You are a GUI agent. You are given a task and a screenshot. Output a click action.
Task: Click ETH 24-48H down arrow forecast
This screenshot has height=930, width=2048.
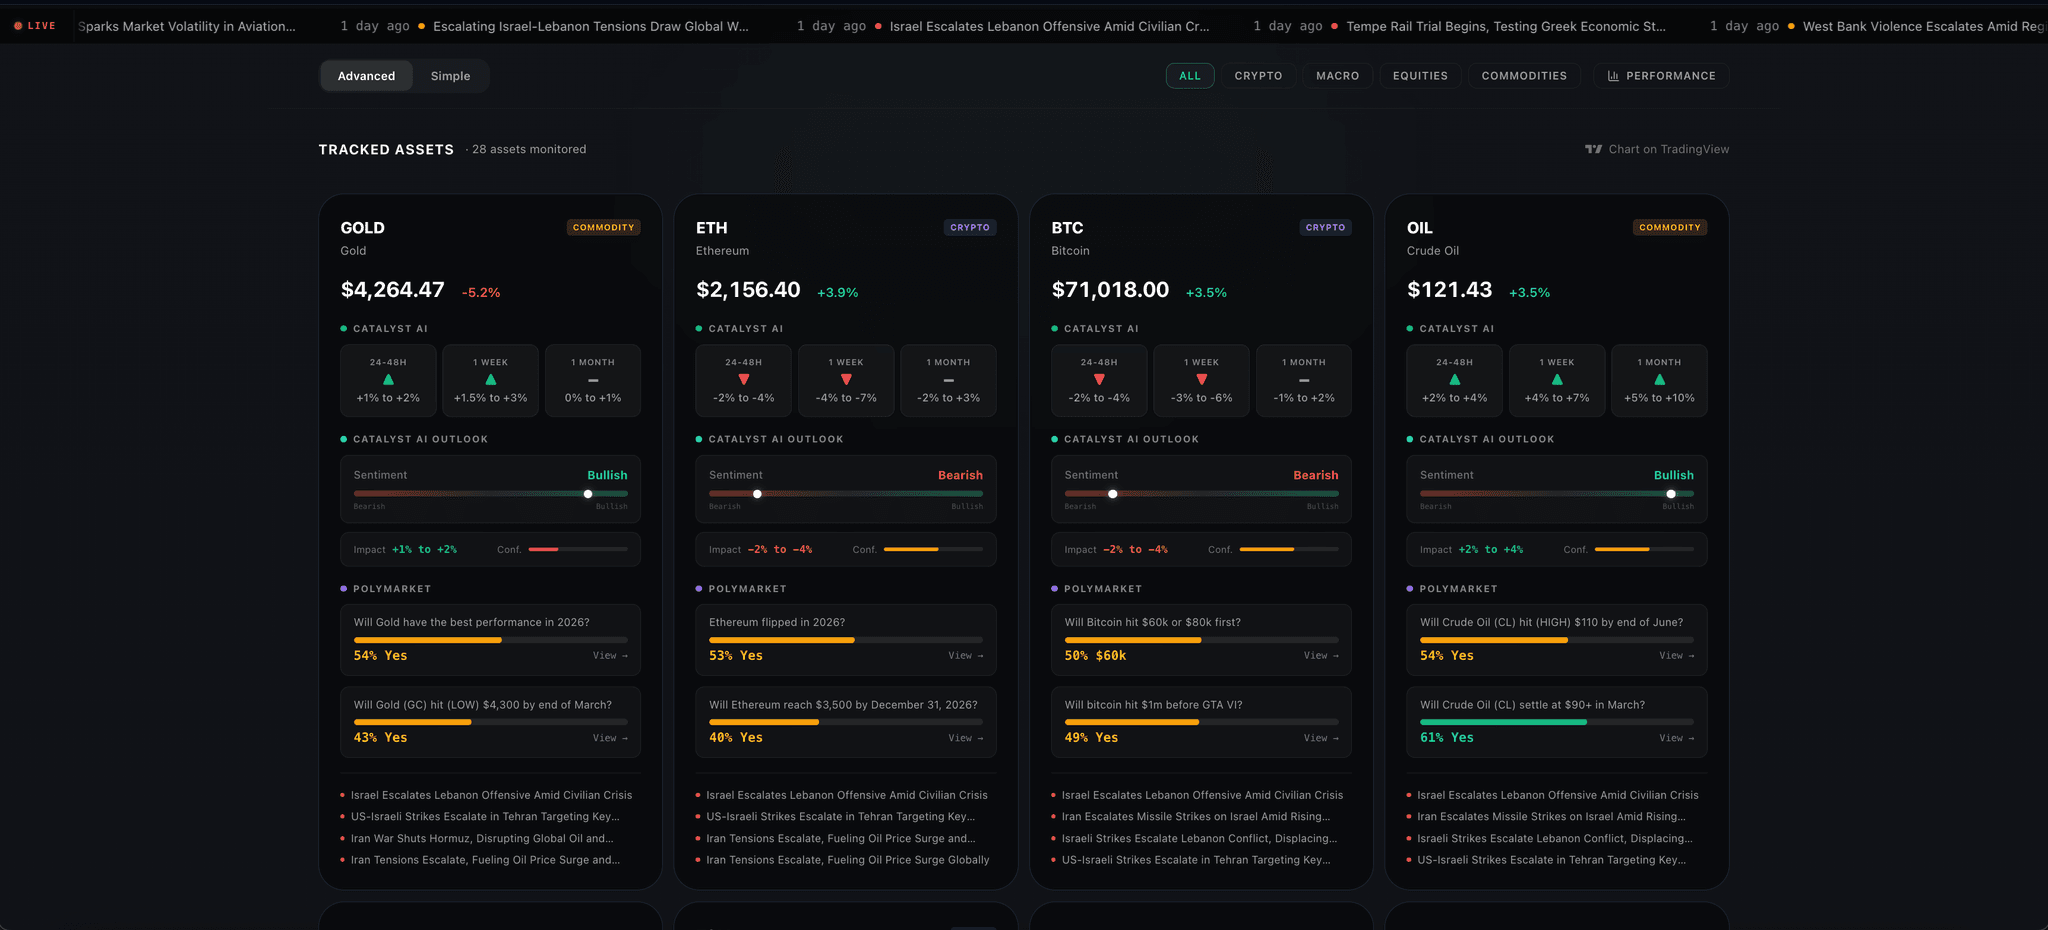point(744,380)
